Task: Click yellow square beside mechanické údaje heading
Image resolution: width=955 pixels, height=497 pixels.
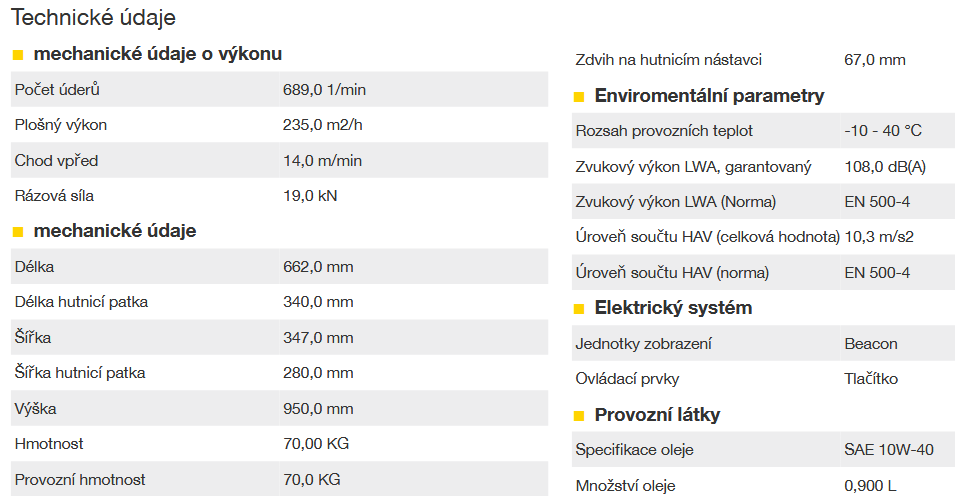Action: (18, 232)
